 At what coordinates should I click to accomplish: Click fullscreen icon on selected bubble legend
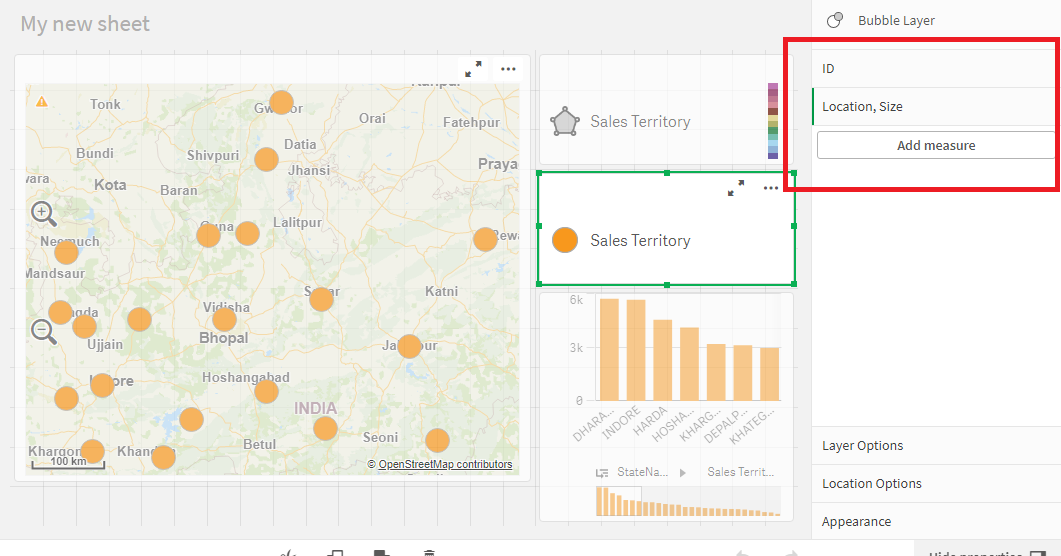pos(736,188)
